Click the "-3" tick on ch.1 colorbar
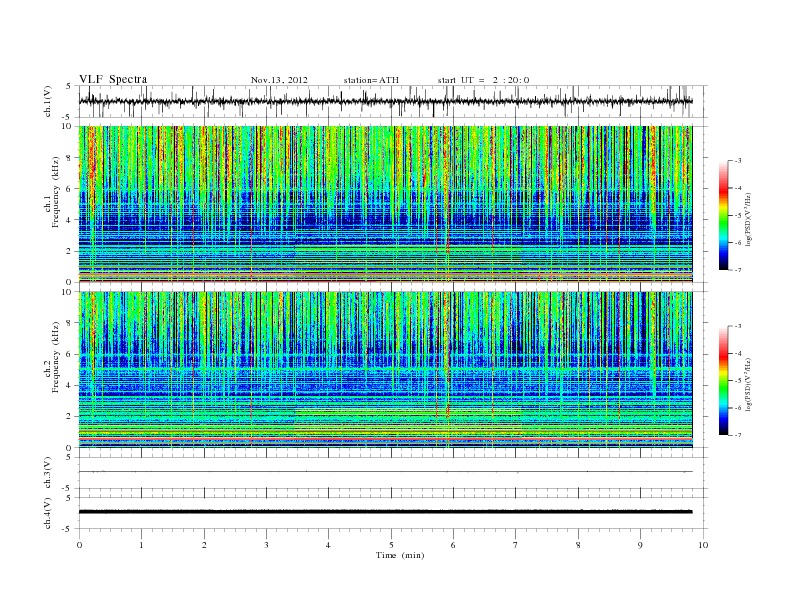The width and height of the screenshot is (792, 612). 737,161
